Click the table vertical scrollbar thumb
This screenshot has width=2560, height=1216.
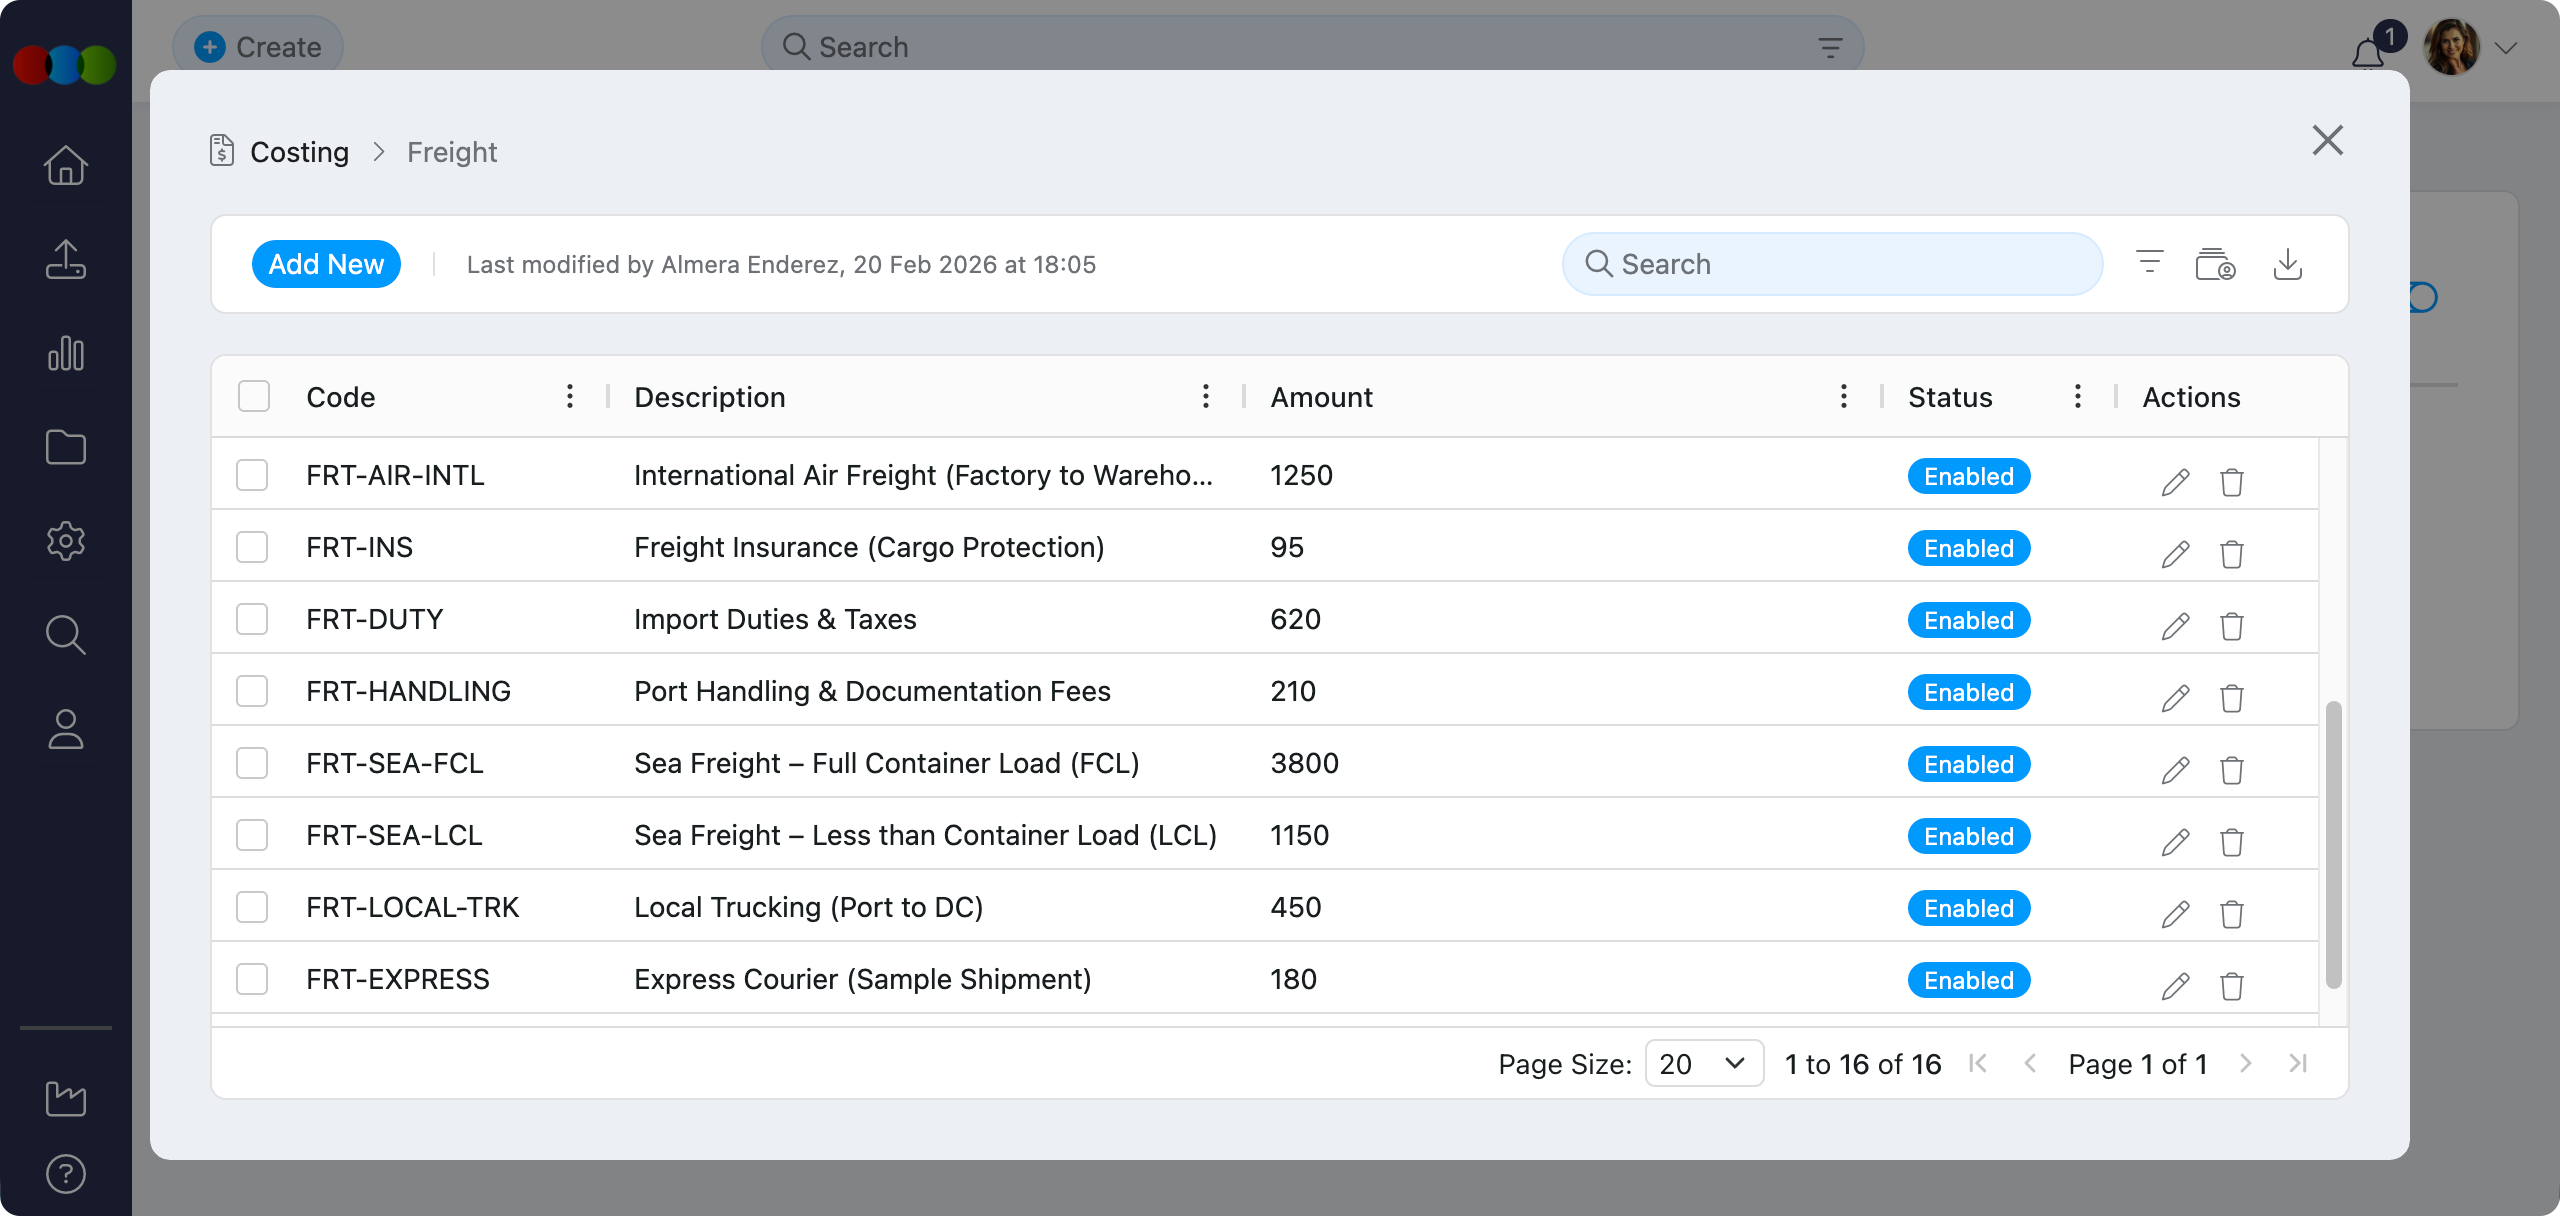click(2333, 843)
